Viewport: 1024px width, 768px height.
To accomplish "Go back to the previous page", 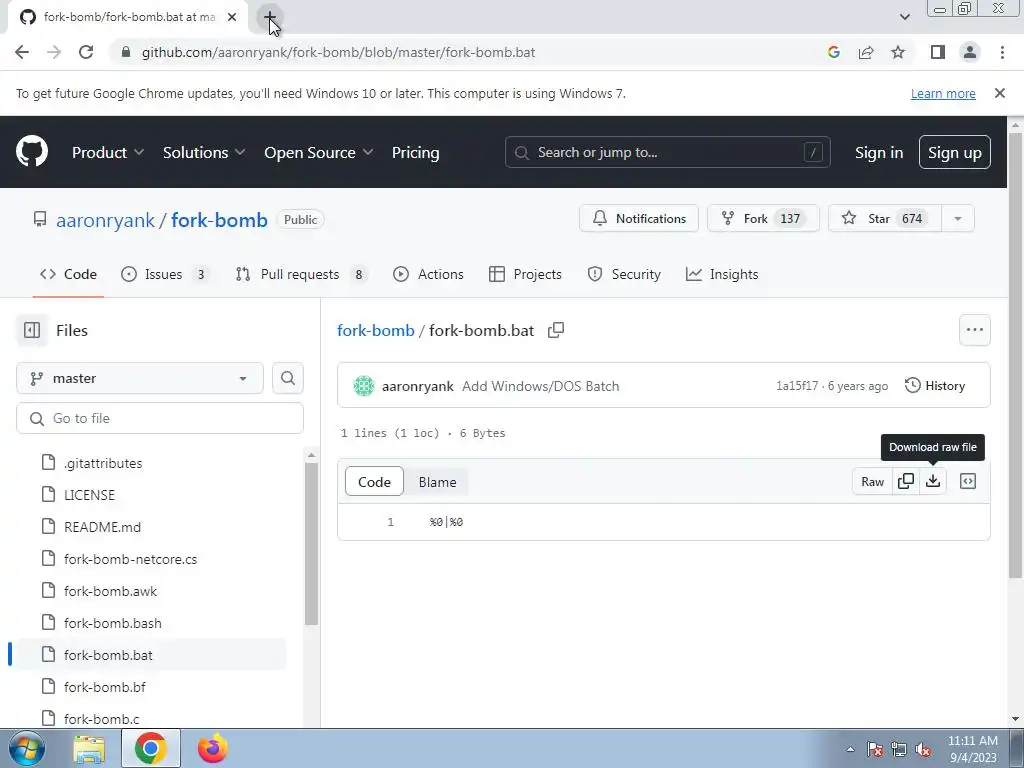I will [x=22, y=52].
